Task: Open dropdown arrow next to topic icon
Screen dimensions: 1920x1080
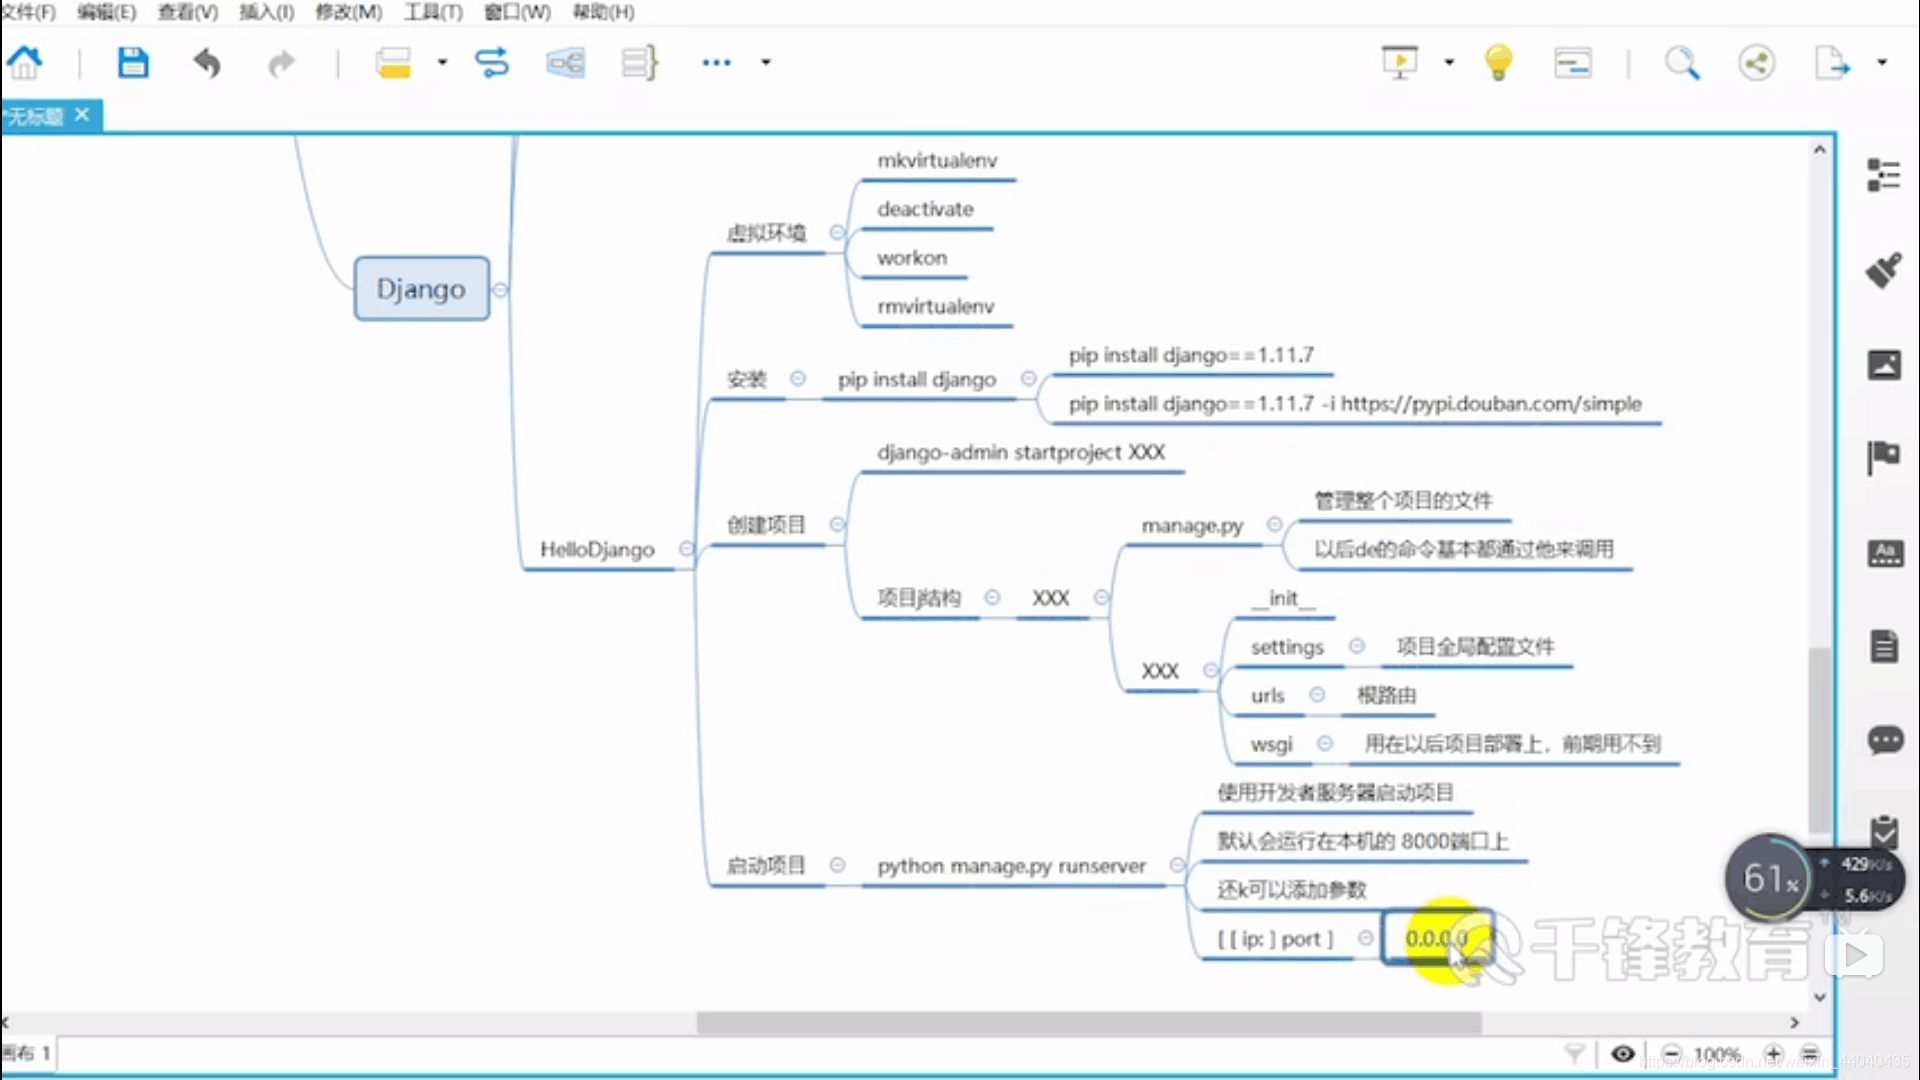Action: point(442,62)
